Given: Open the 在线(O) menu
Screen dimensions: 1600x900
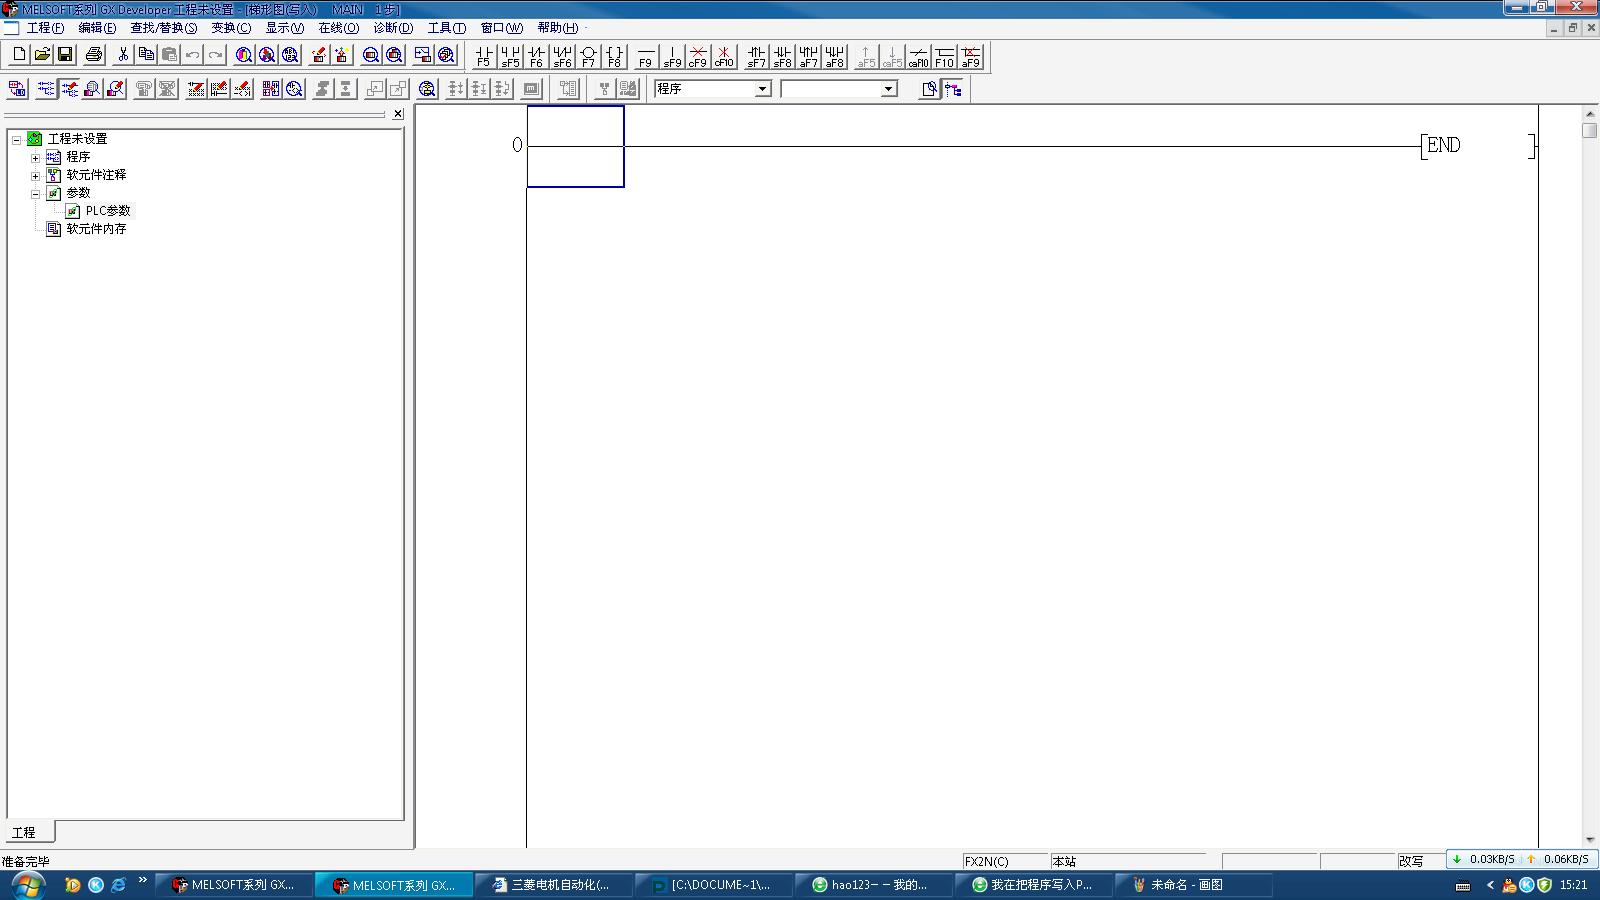Looking at the screenshot, I should click(x=338, y=28).
